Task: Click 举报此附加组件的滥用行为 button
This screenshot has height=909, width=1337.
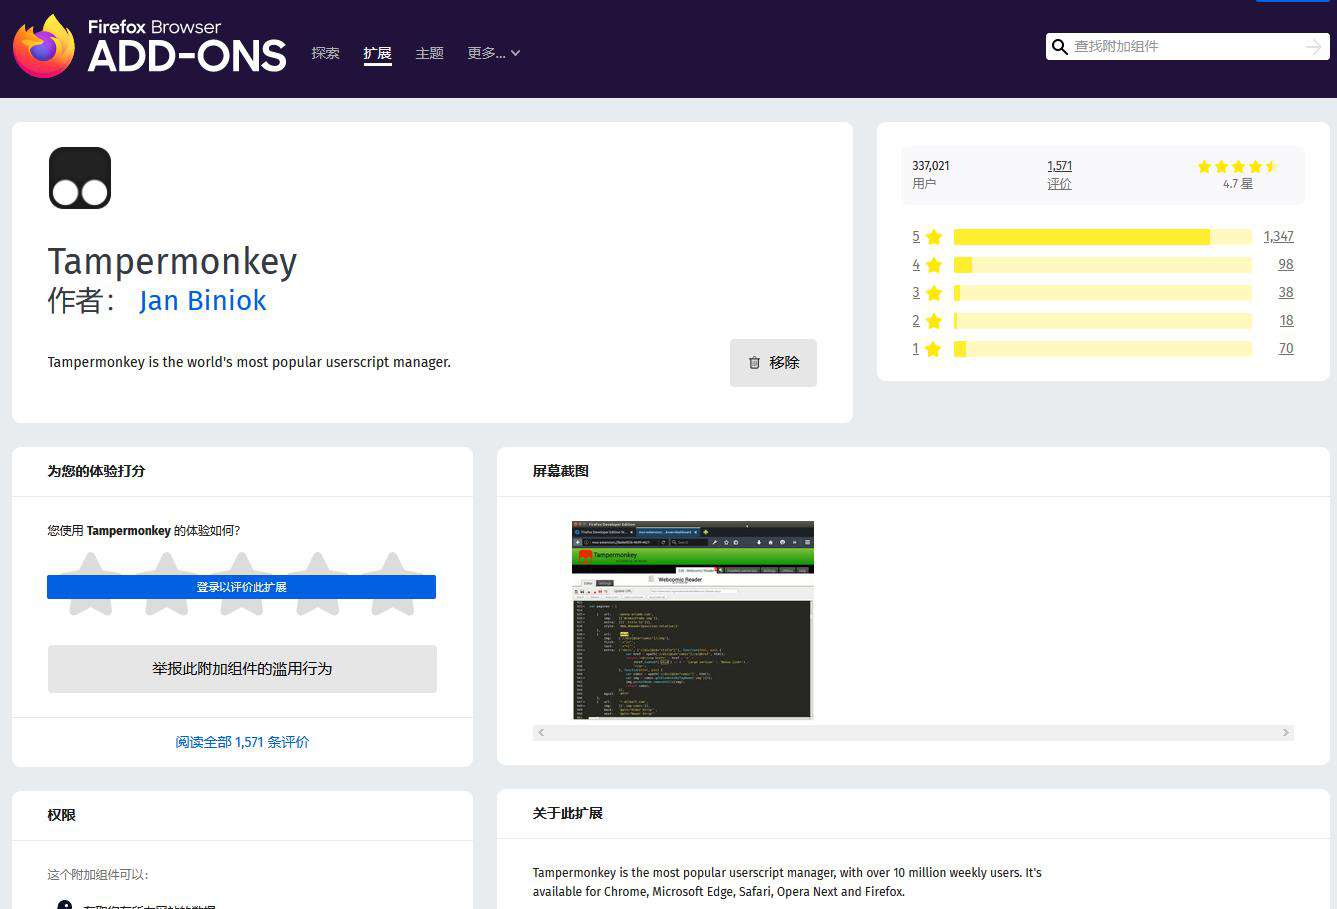Action: tap(242, 669)
